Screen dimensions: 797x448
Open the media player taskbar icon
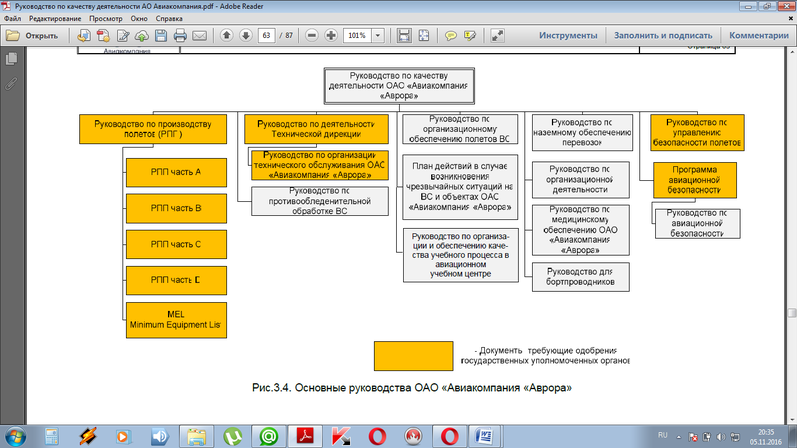pos(123,436)
